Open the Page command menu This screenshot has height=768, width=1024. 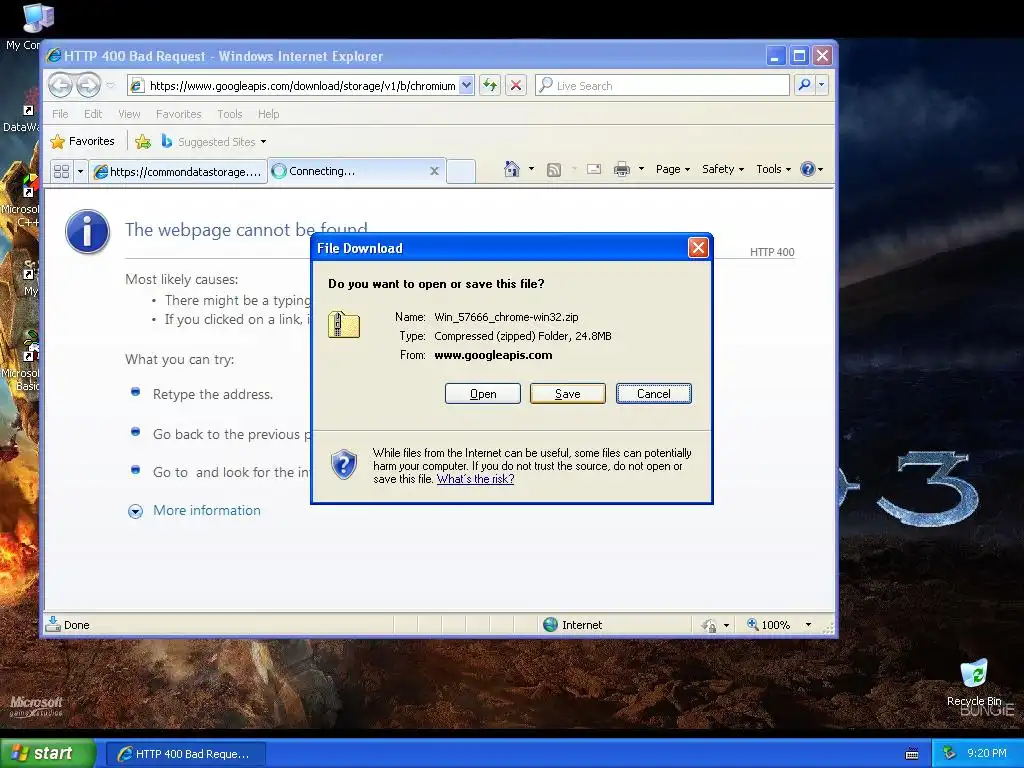pos(673,169)
